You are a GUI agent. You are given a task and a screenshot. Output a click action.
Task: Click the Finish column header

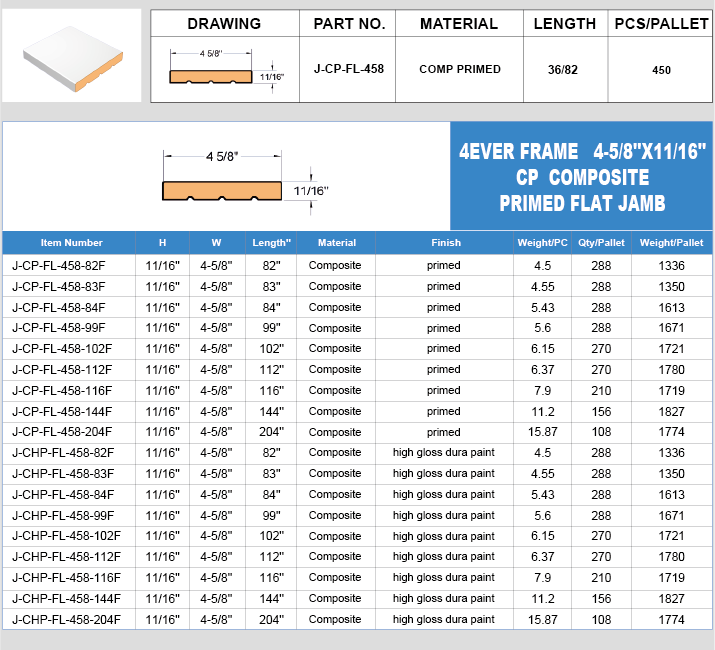pyautogui.click(x=446, y=243)
